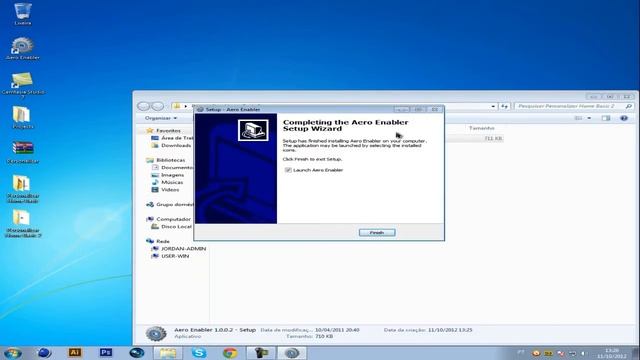
Task: Click Finish in the setup wizard
Action: point(377,233)
